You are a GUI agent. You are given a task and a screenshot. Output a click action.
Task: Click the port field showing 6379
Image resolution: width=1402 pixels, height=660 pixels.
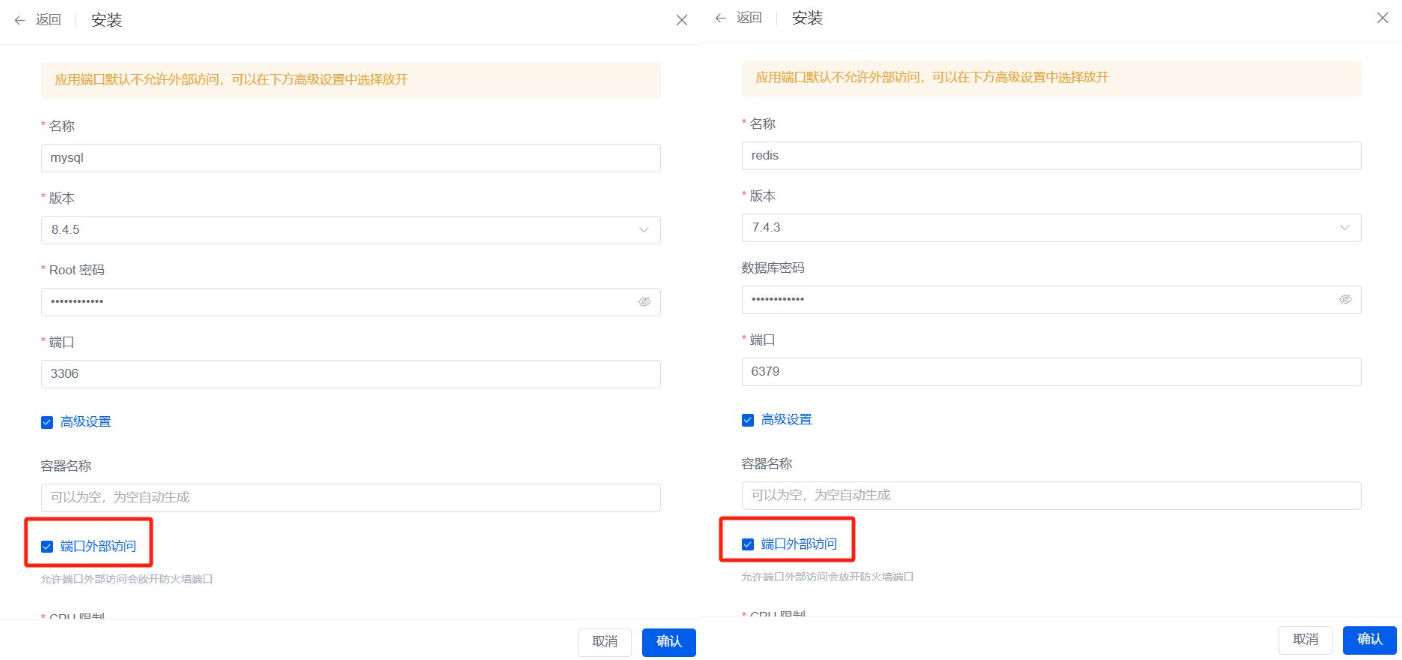pyautogui.click(x=1052, y=372)
